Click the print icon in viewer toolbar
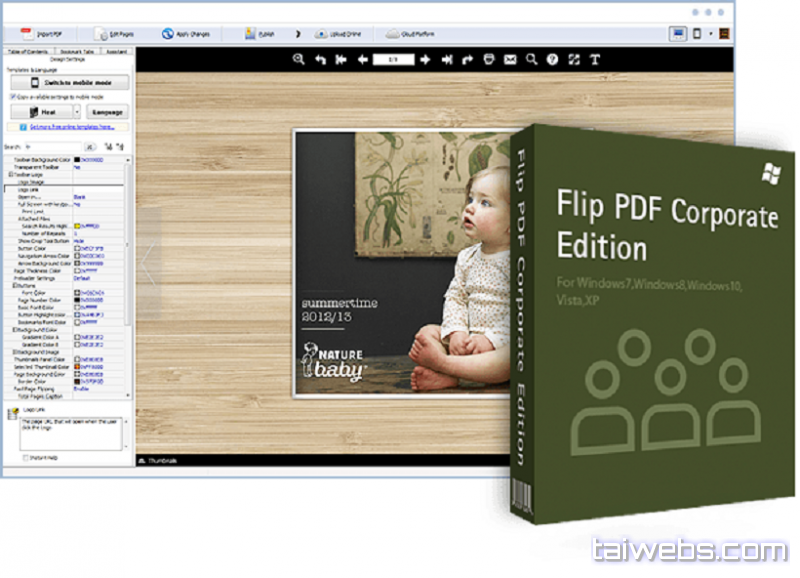 click(x=489, y=60)
